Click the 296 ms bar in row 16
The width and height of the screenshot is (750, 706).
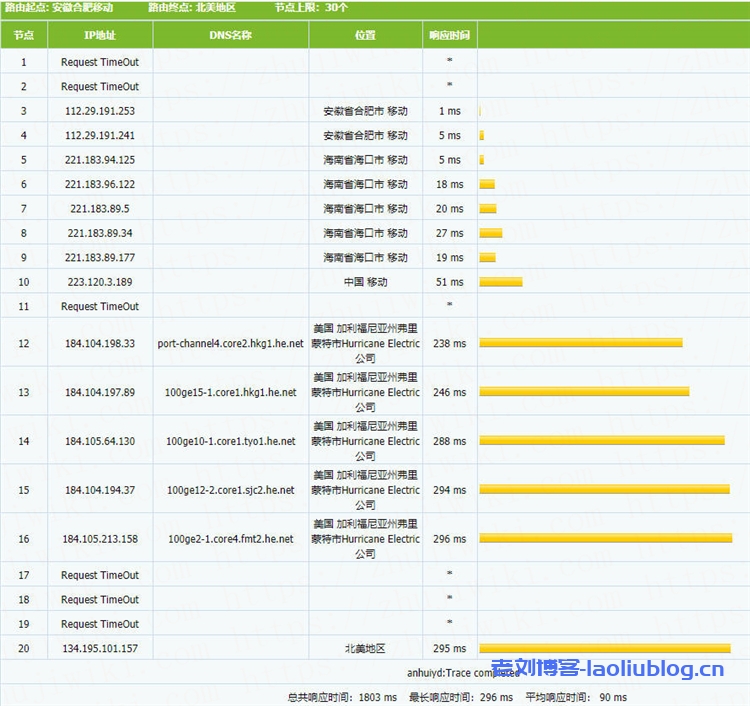[605, 539]
